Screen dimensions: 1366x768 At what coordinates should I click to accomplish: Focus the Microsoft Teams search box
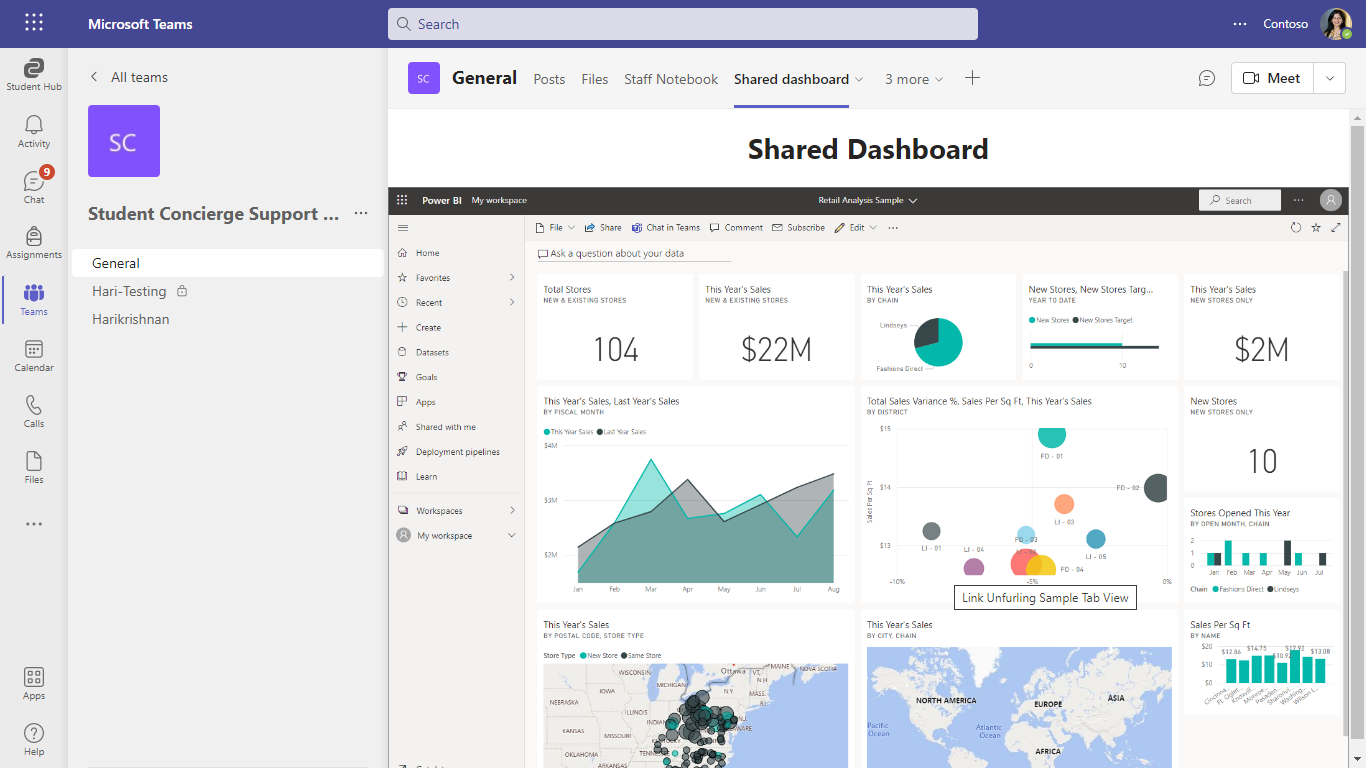click(683, 24)
